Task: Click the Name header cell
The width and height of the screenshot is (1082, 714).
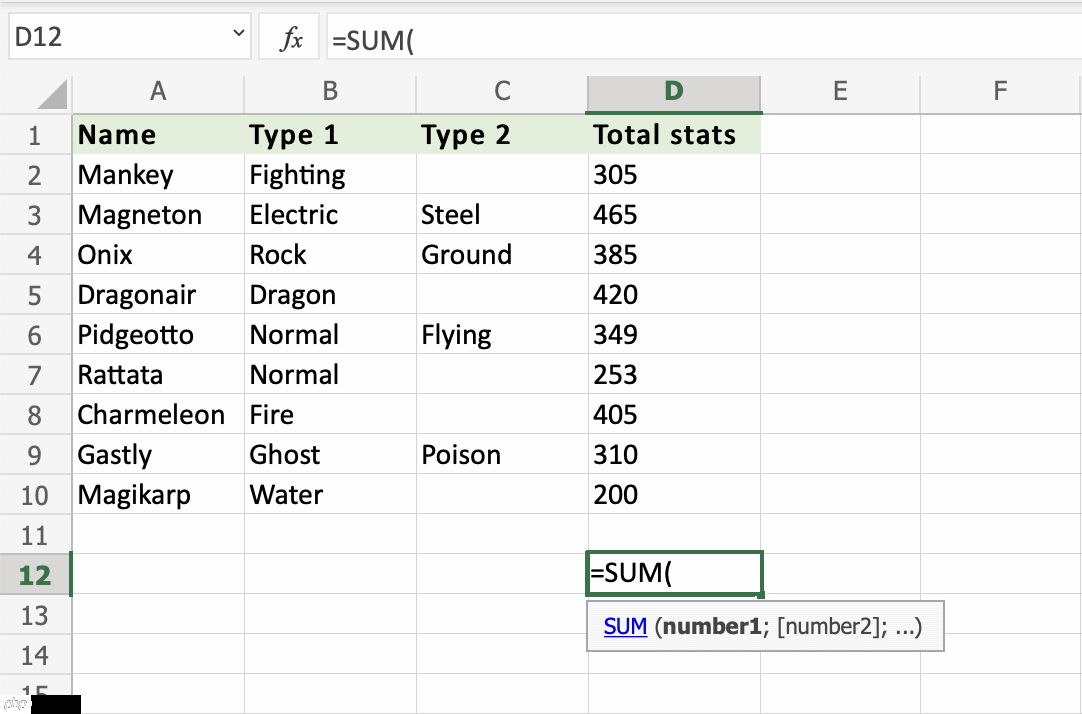Action: 158,135
